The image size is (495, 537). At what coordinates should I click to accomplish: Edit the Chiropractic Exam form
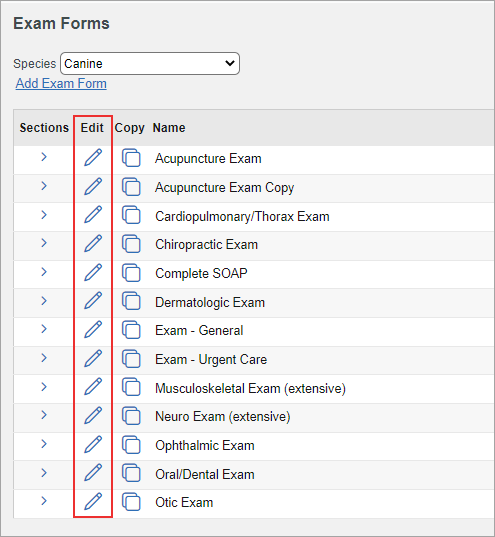pos(93,243)
